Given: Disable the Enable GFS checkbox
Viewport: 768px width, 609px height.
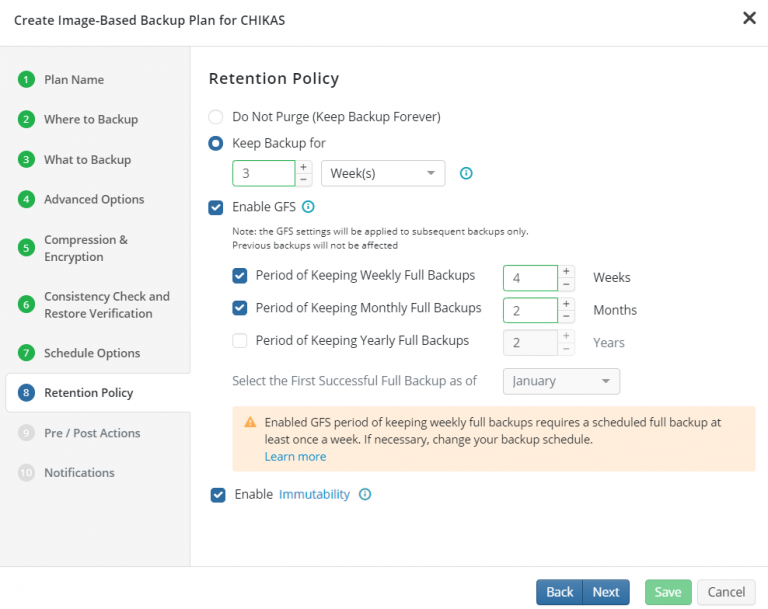Looking at the screenshot, I should (x=215, y=207).
